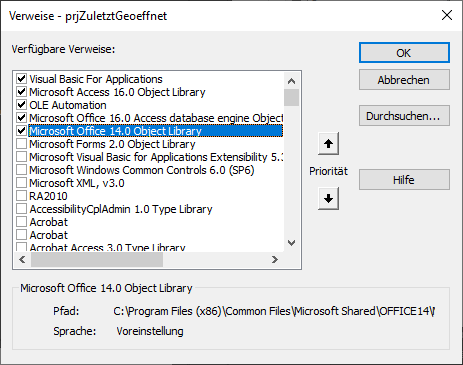This screenshot has height=365, width=463.
Task: Select 'Microsoft Access 16.0 Object Library' text
Action: tap(117, 92)
